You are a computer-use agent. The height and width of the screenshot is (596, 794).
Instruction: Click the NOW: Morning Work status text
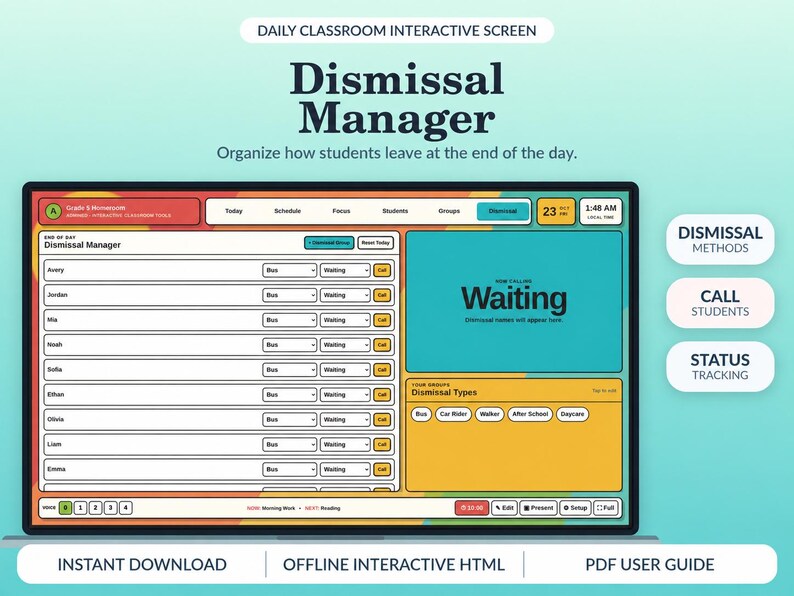271,508
